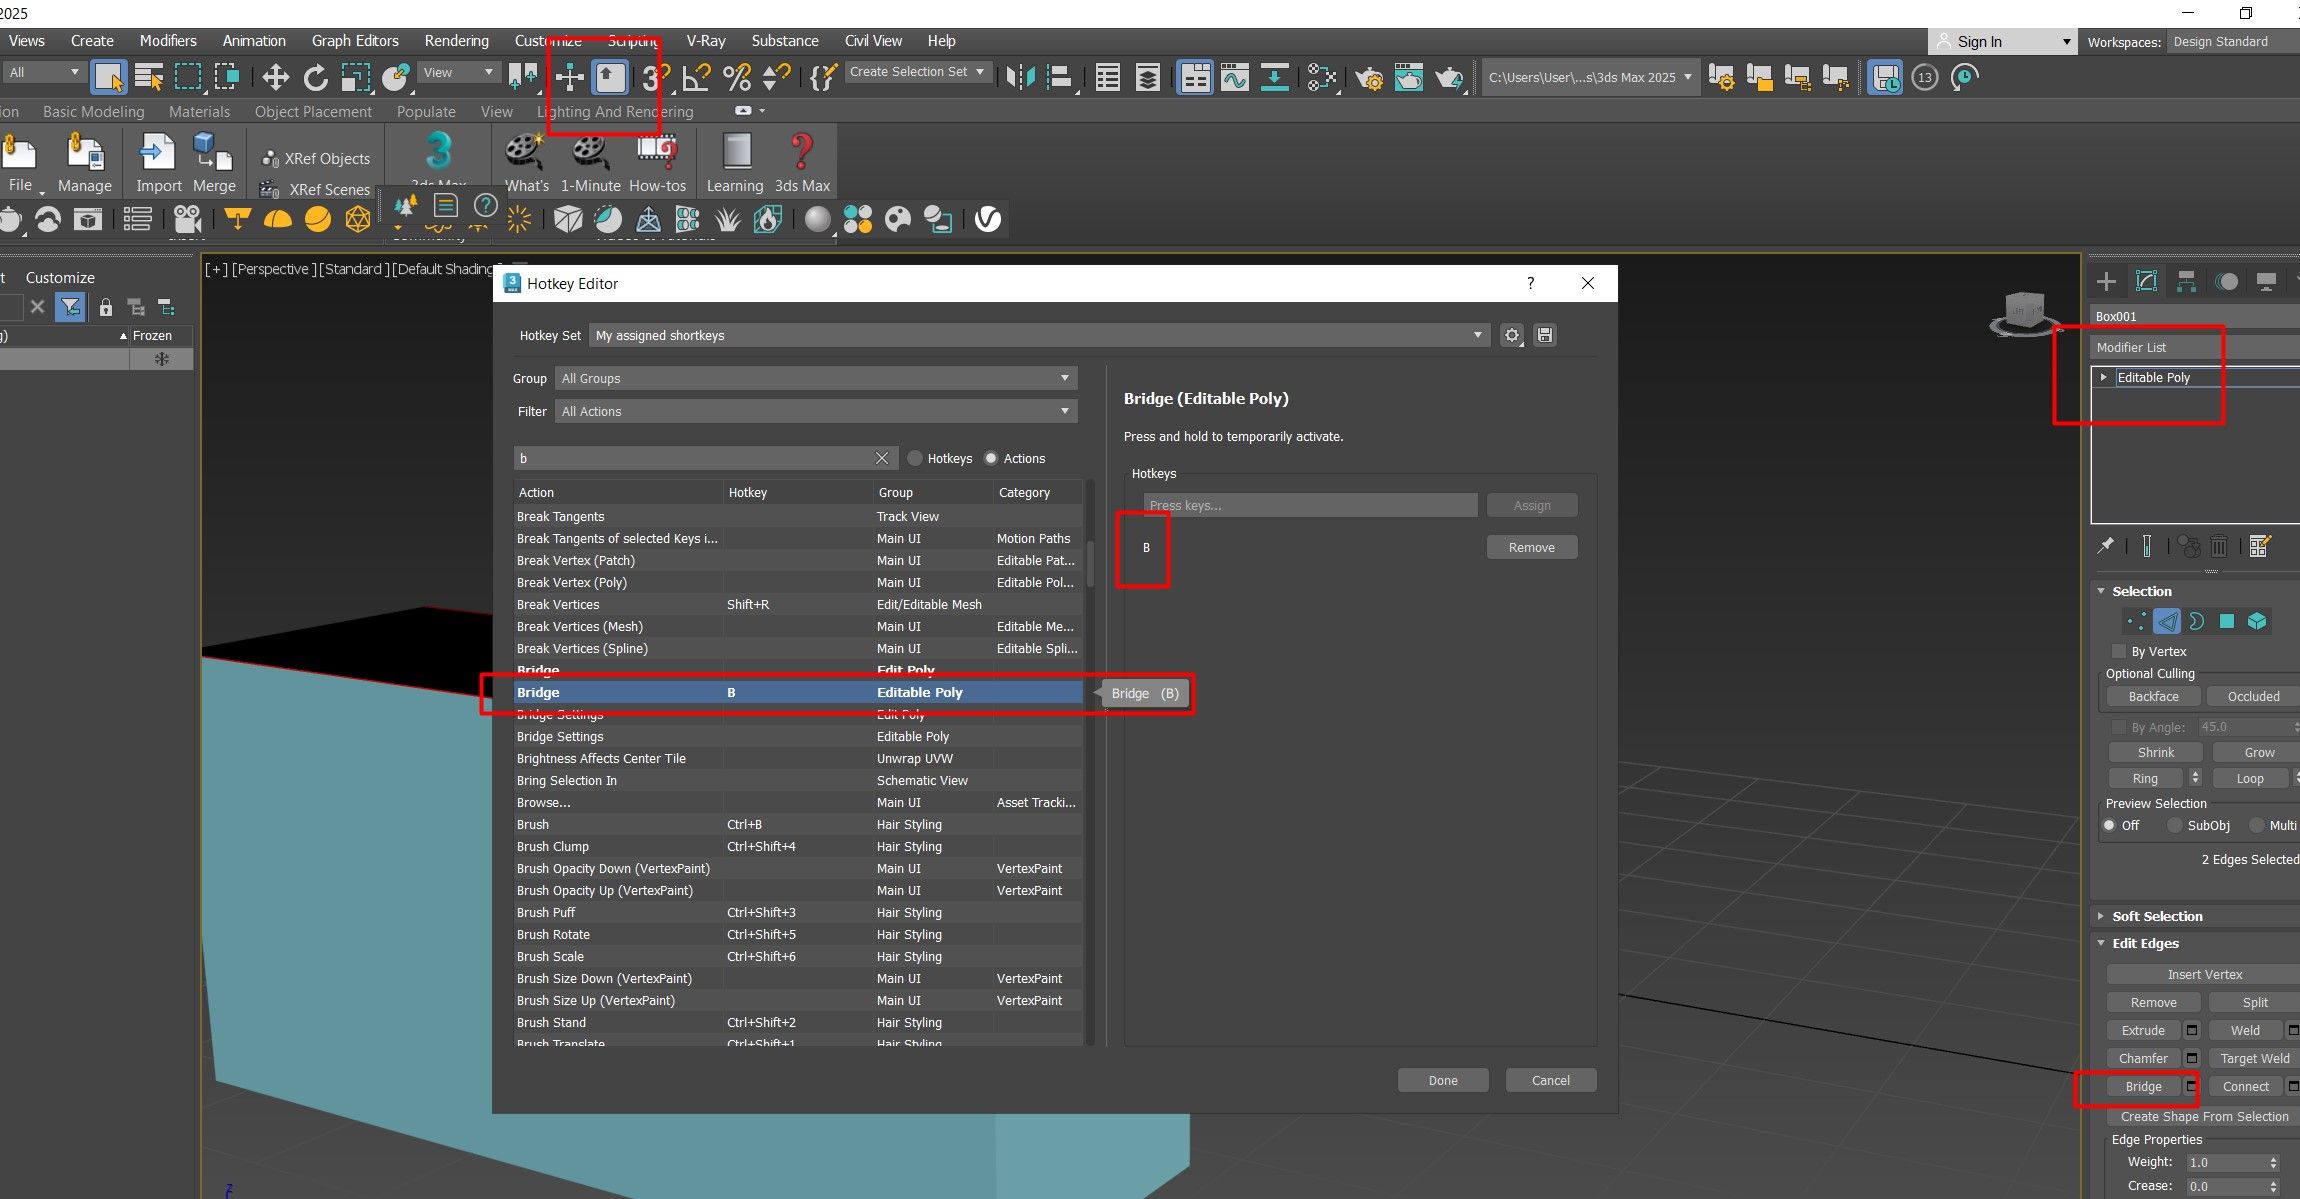Collapse the Edit Edges rollout
This screenshot has width=2300, height=1199.
pyautogui.click(x=2102, y=943)
